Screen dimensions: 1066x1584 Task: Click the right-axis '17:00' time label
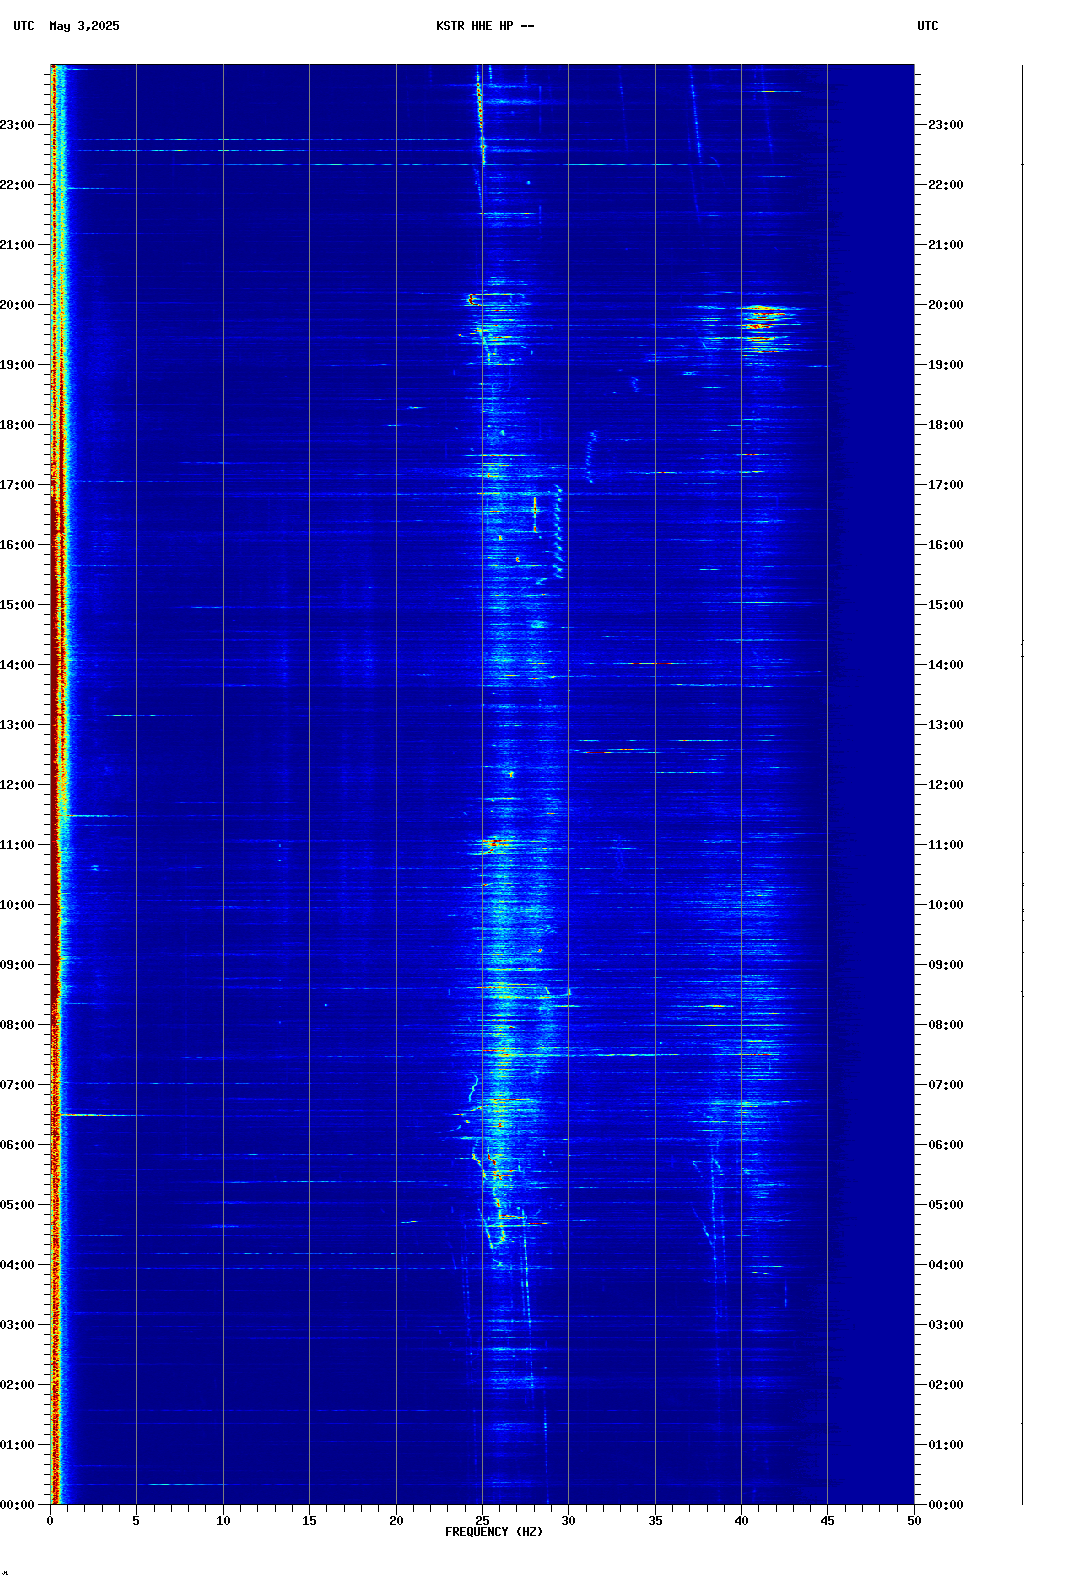click(x=946, y=485)
